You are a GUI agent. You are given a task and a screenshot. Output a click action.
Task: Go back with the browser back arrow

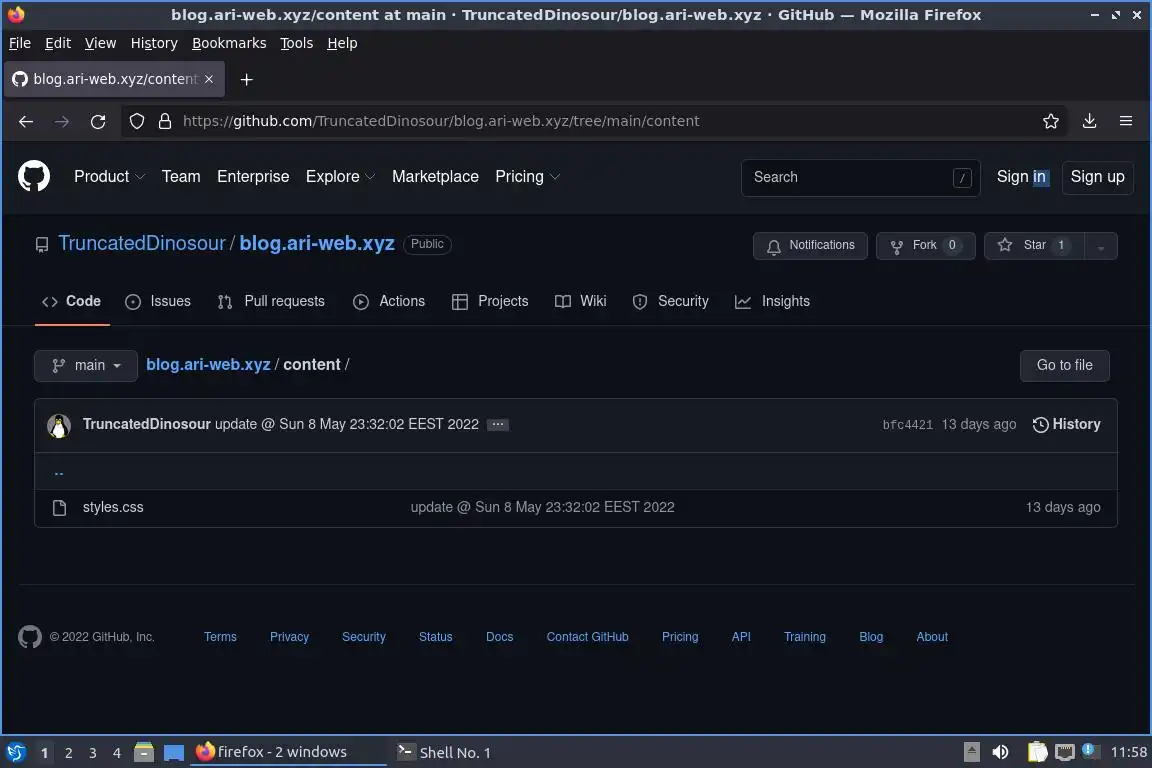tap(26, 121)
